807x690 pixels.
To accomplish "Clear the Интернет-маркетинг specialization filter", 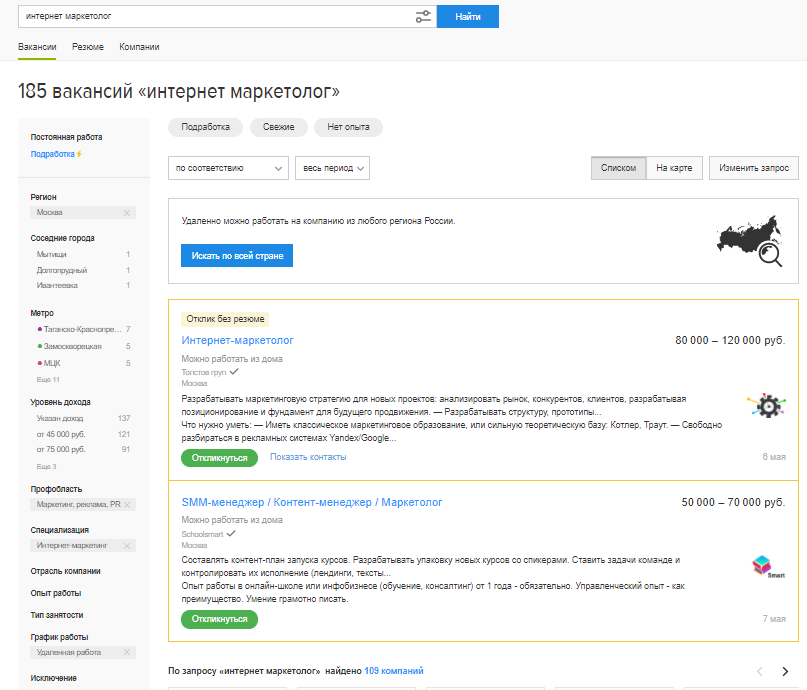I will (127, 546).
